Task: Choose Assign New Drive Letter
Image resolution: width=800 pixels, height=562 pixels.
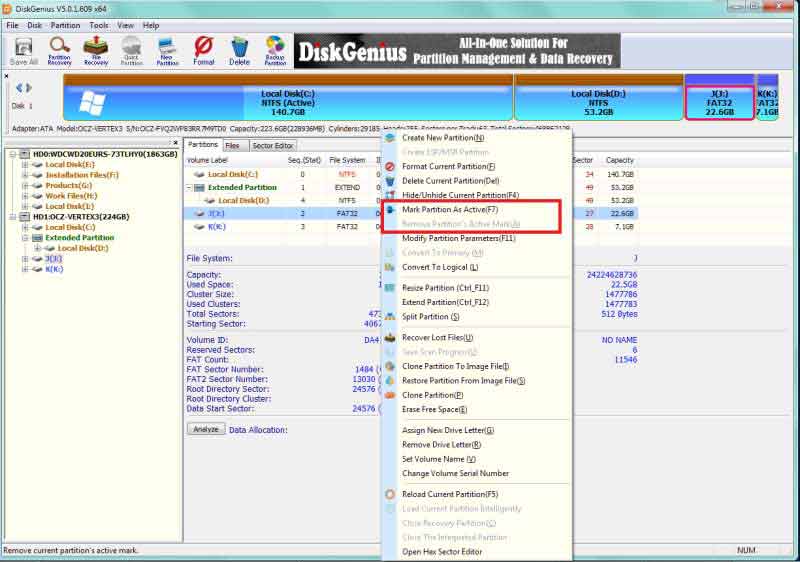Action: pos(448,430)
